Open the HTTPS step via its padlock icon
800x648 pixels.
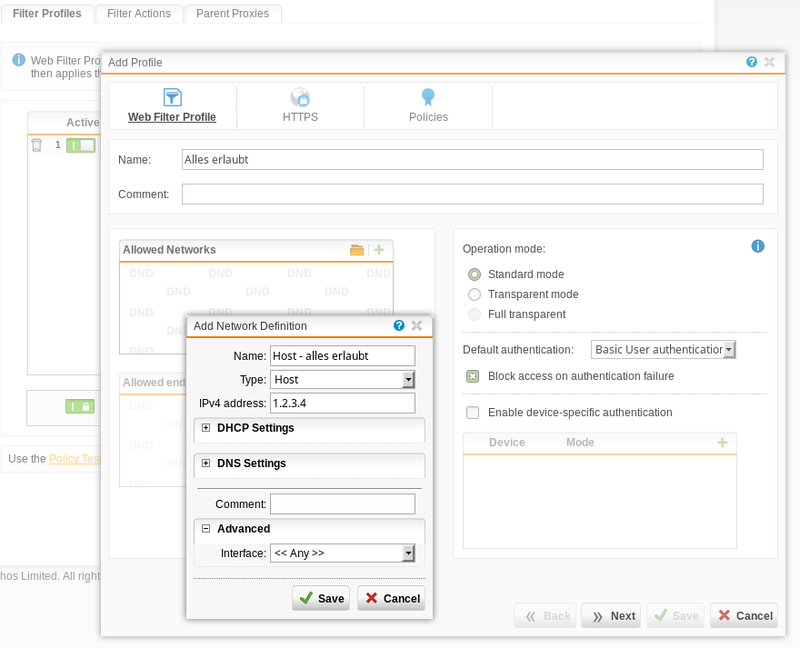300,99
